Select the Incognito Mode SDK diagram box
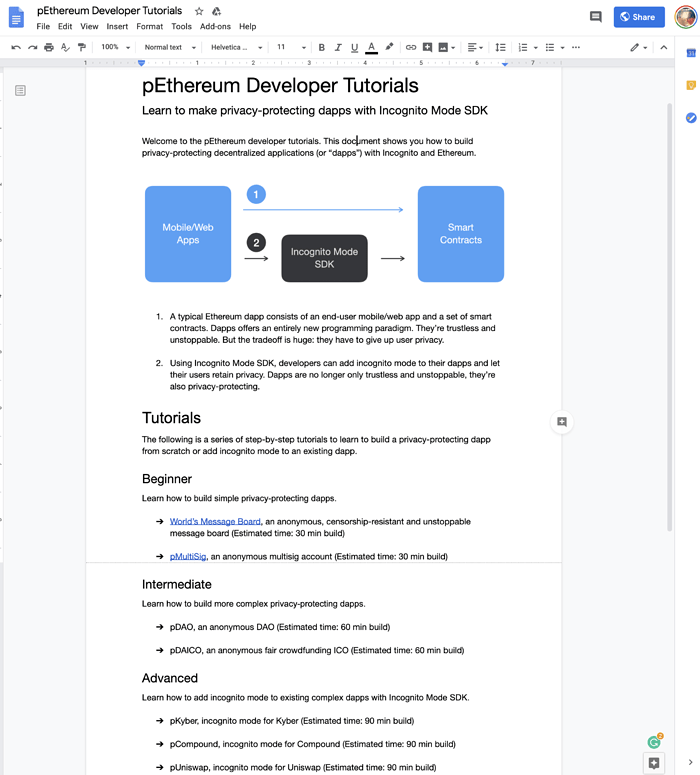The image size is (700, 775). (324, 258)
